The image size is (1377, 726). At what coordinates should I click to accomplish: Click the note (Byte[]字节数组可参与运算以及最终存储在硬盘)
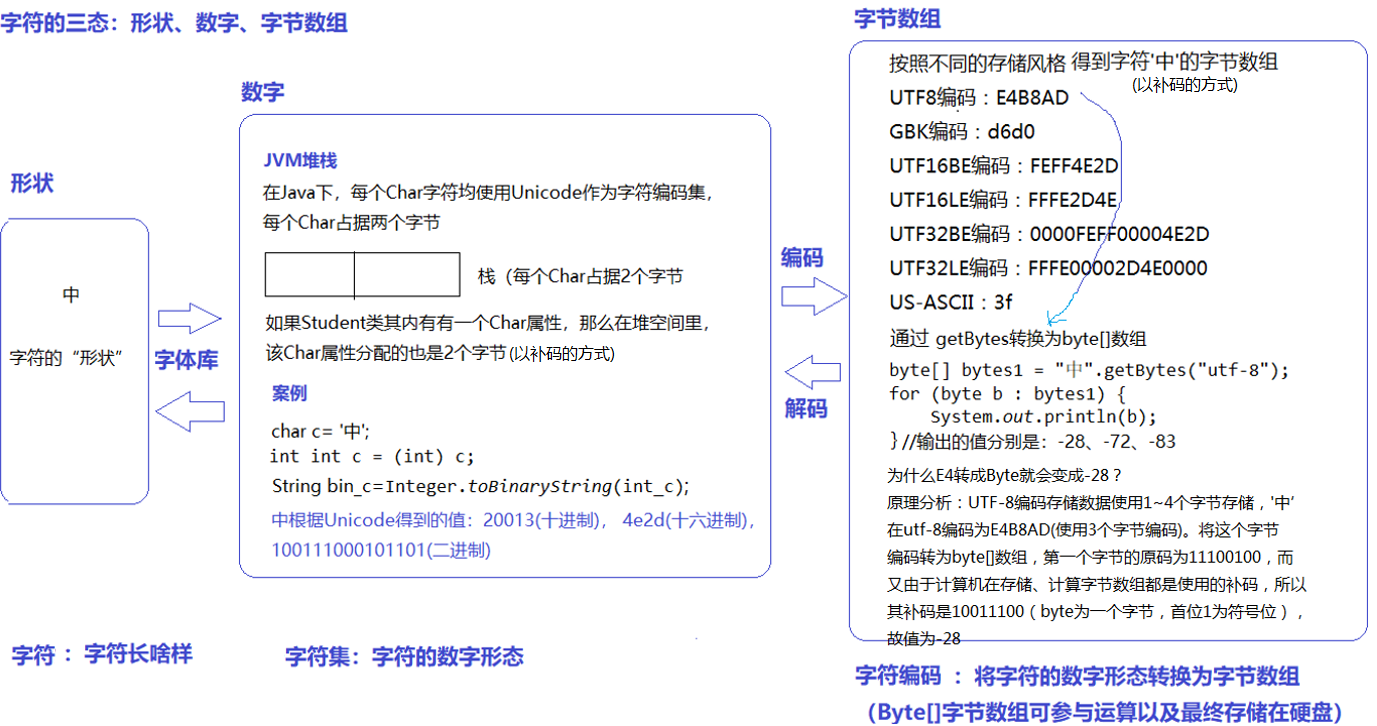(x=1105, y=712)
